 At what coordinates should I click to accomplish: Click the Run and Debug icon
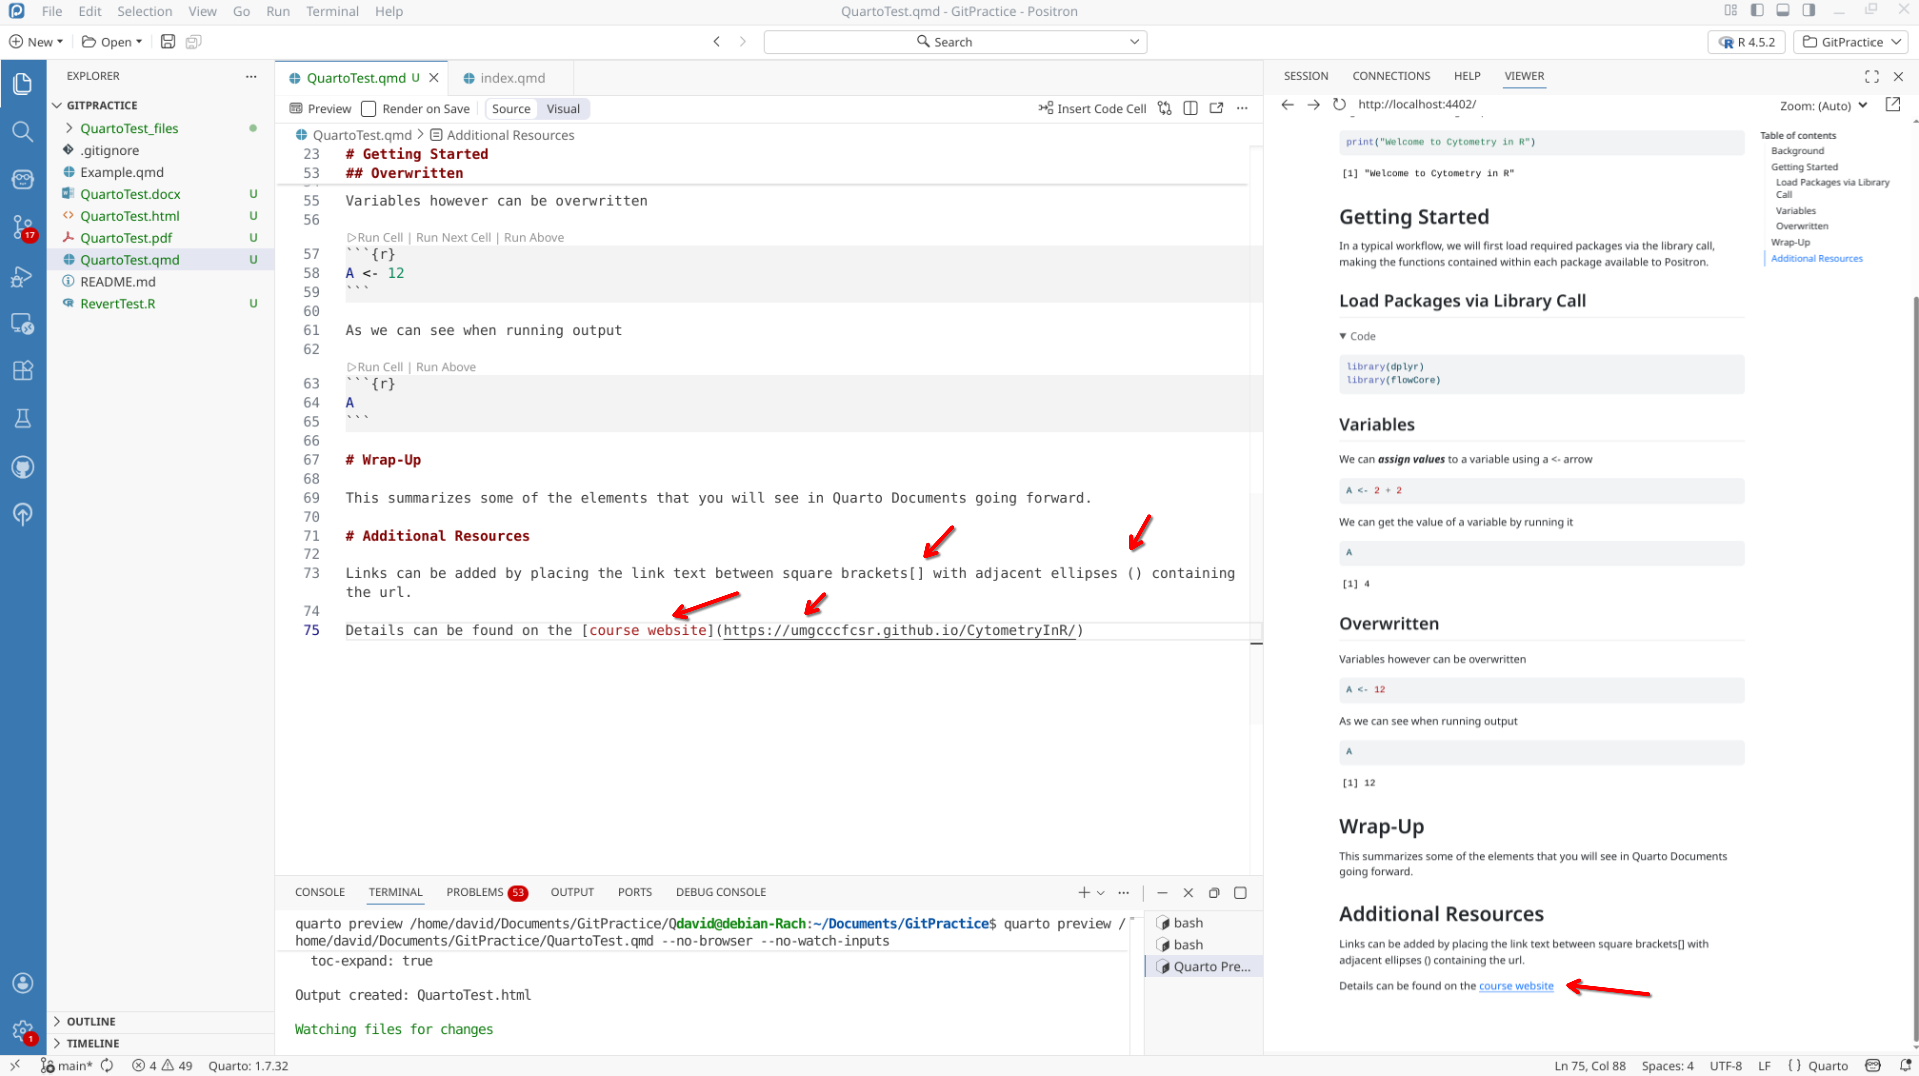22,277
